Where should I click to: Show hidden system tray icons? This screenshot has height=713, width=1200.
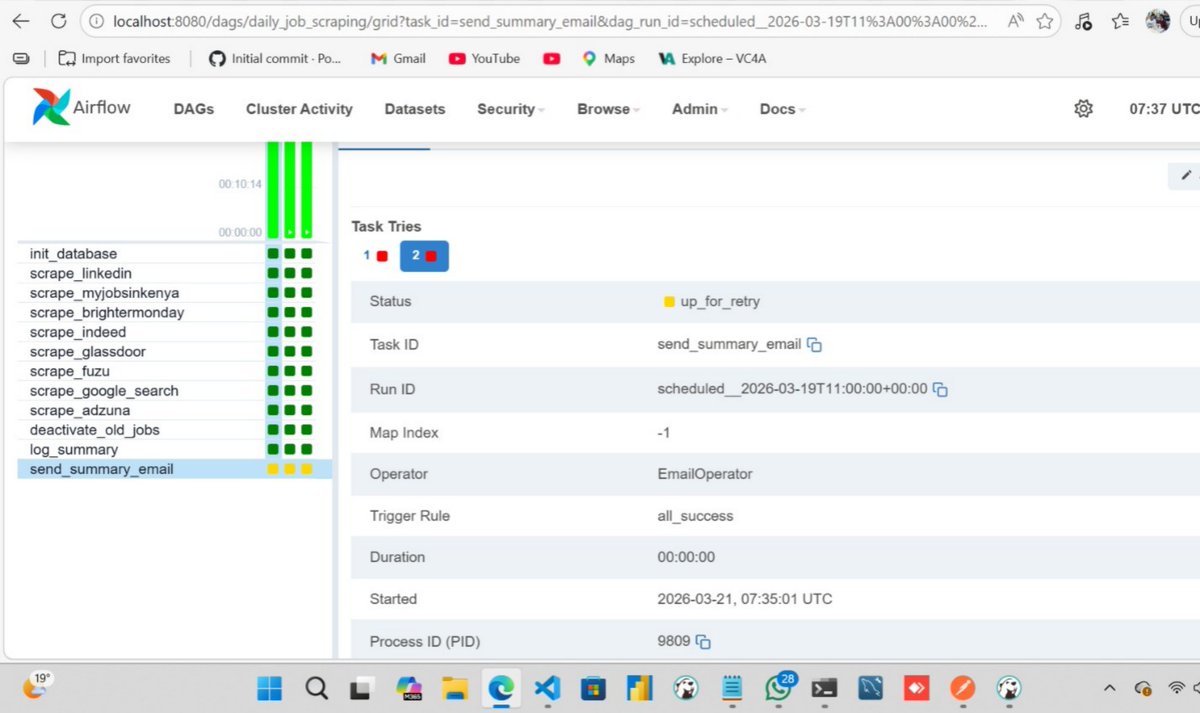tap(1109, 688)
